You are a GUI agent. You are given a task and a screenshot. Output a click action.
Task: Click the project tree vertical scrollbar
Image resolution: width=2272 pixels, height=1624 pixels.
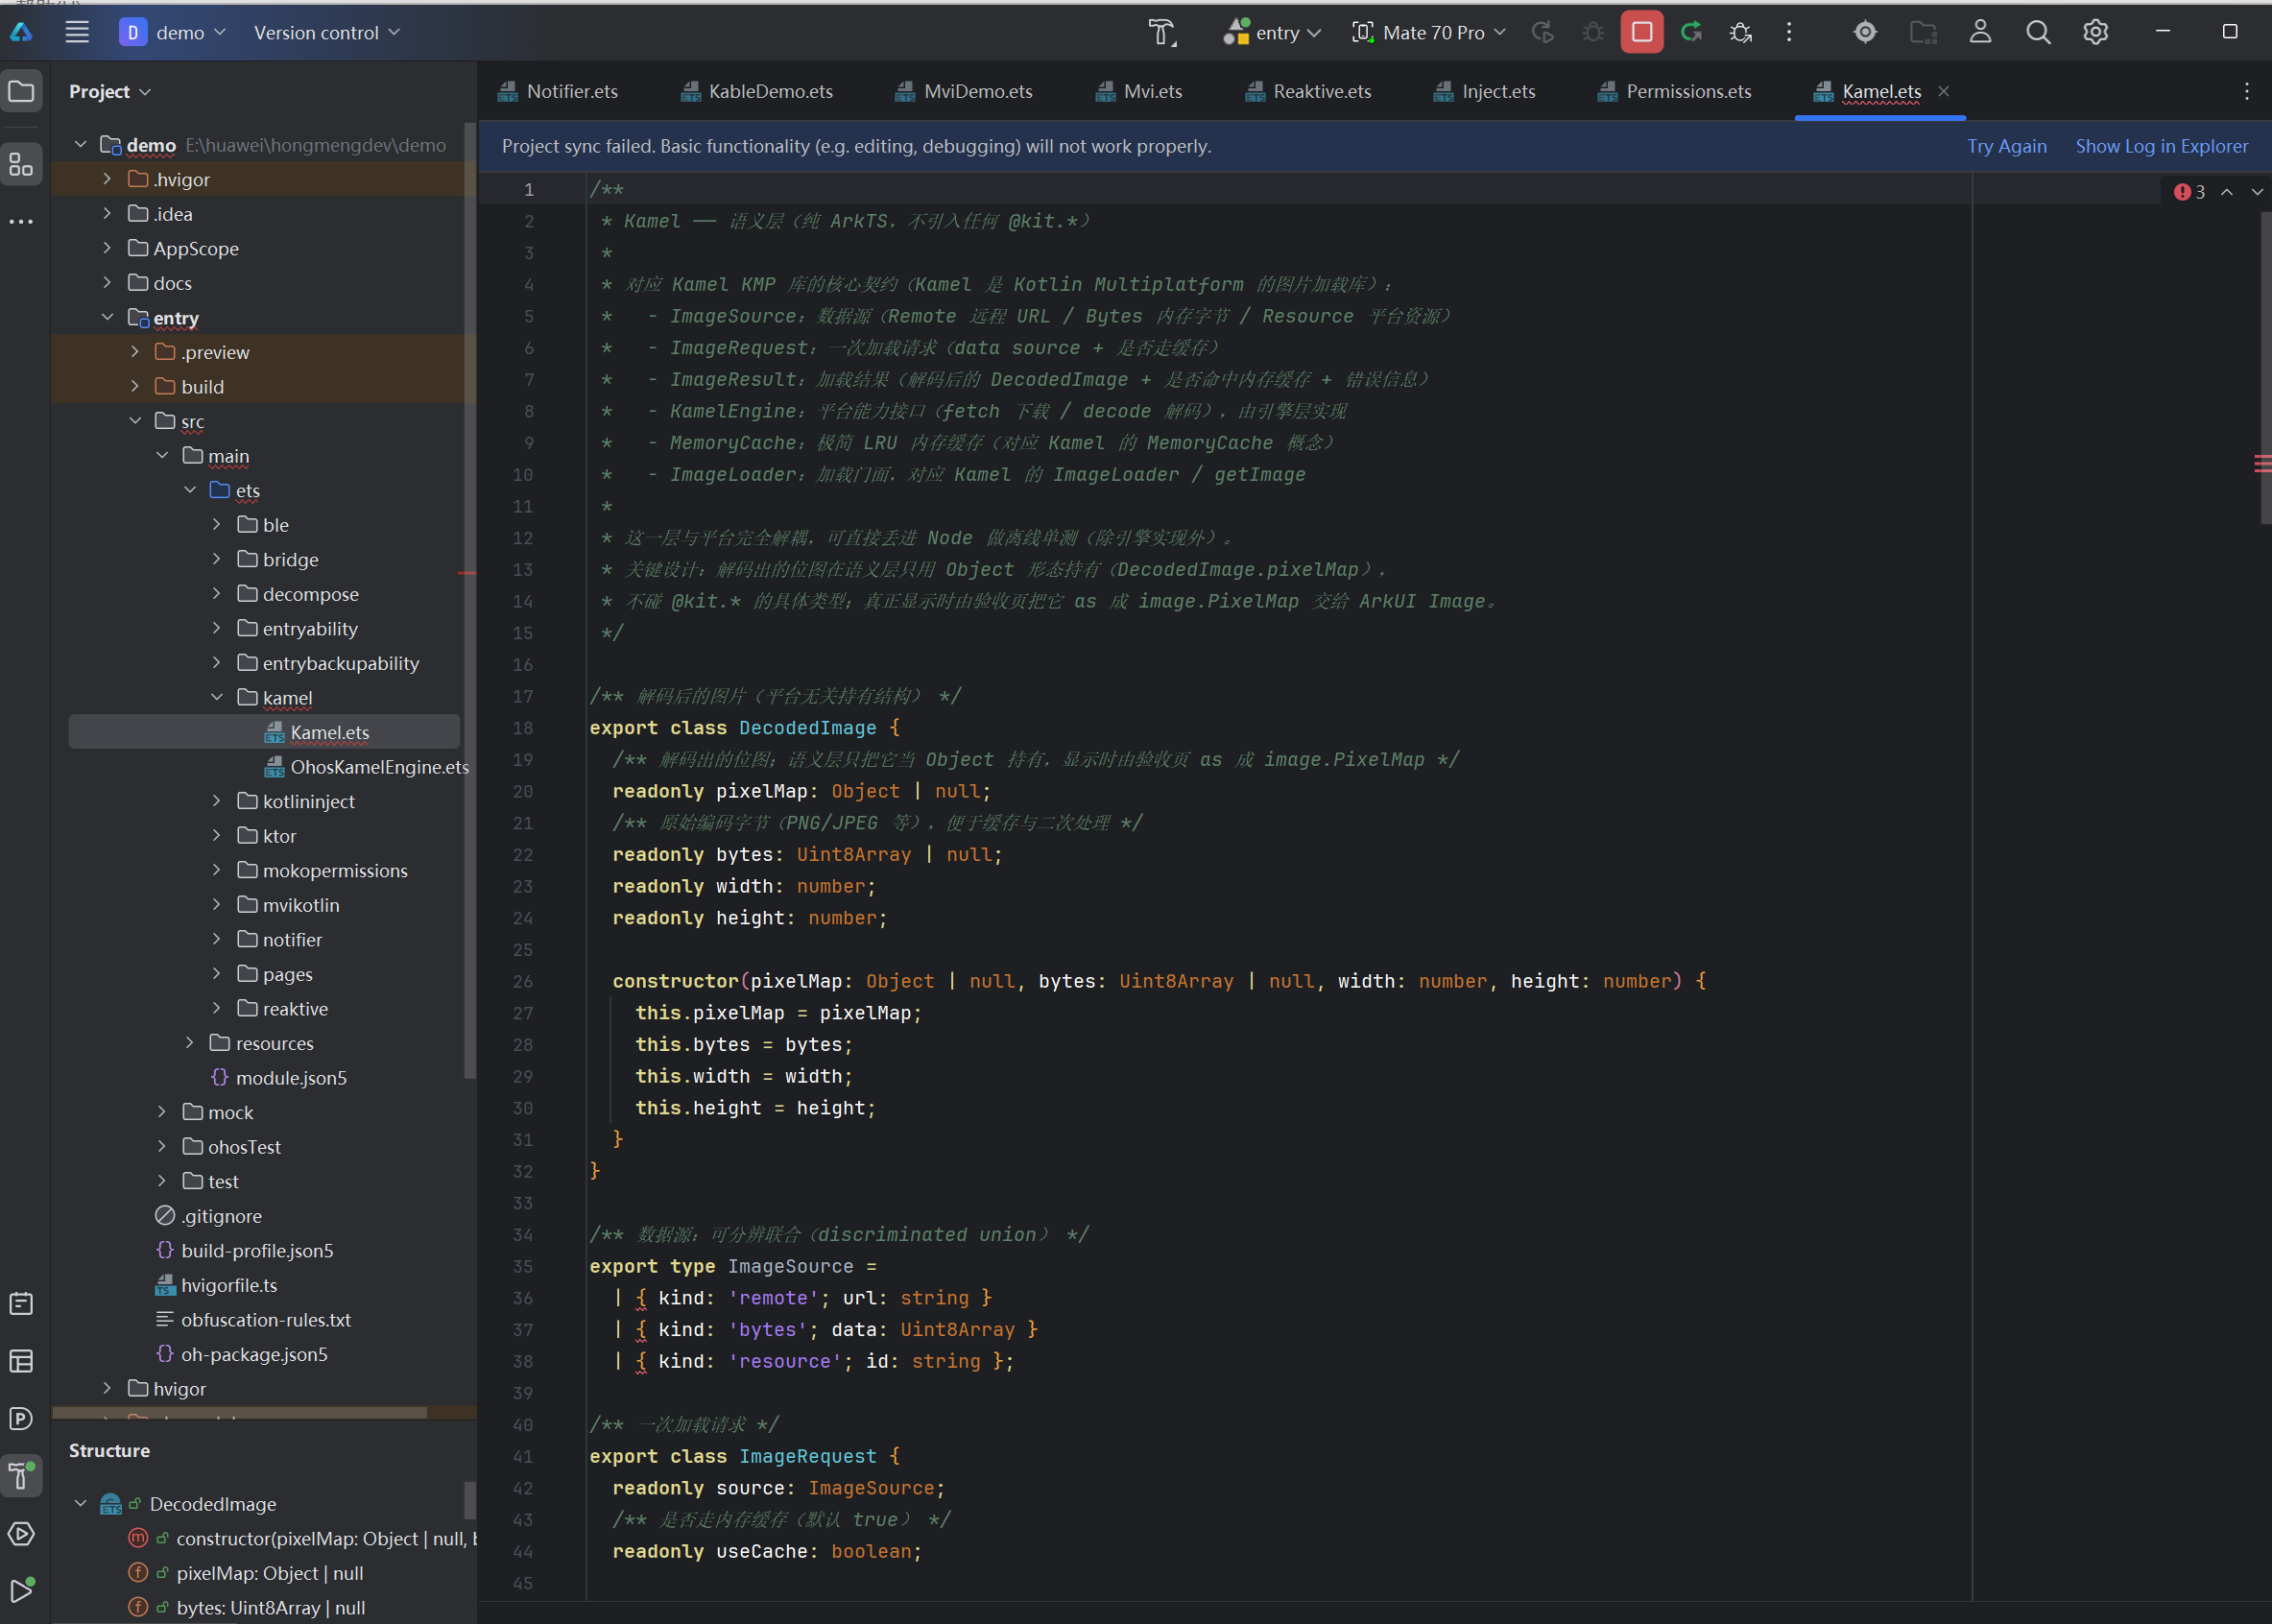469,600
